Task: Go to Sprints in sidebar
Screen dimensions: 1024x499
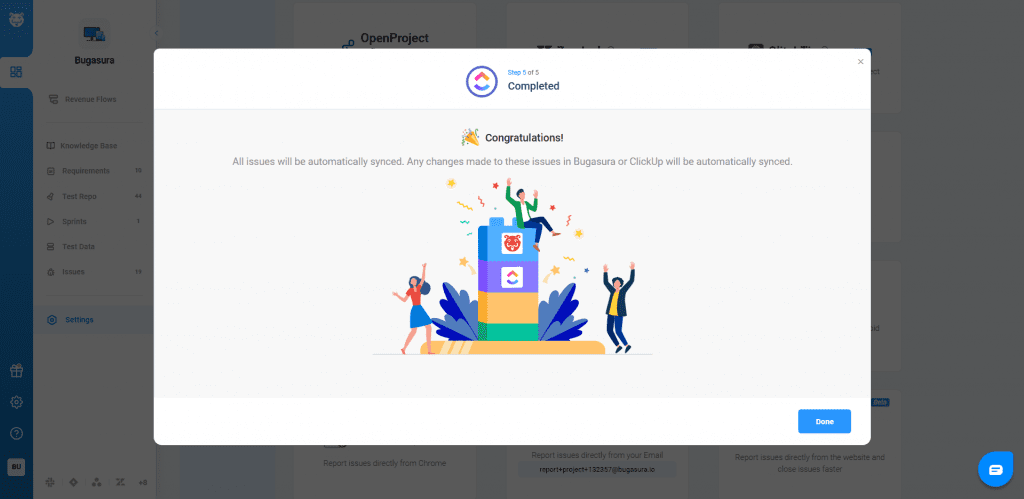Action: coord(94,221)
